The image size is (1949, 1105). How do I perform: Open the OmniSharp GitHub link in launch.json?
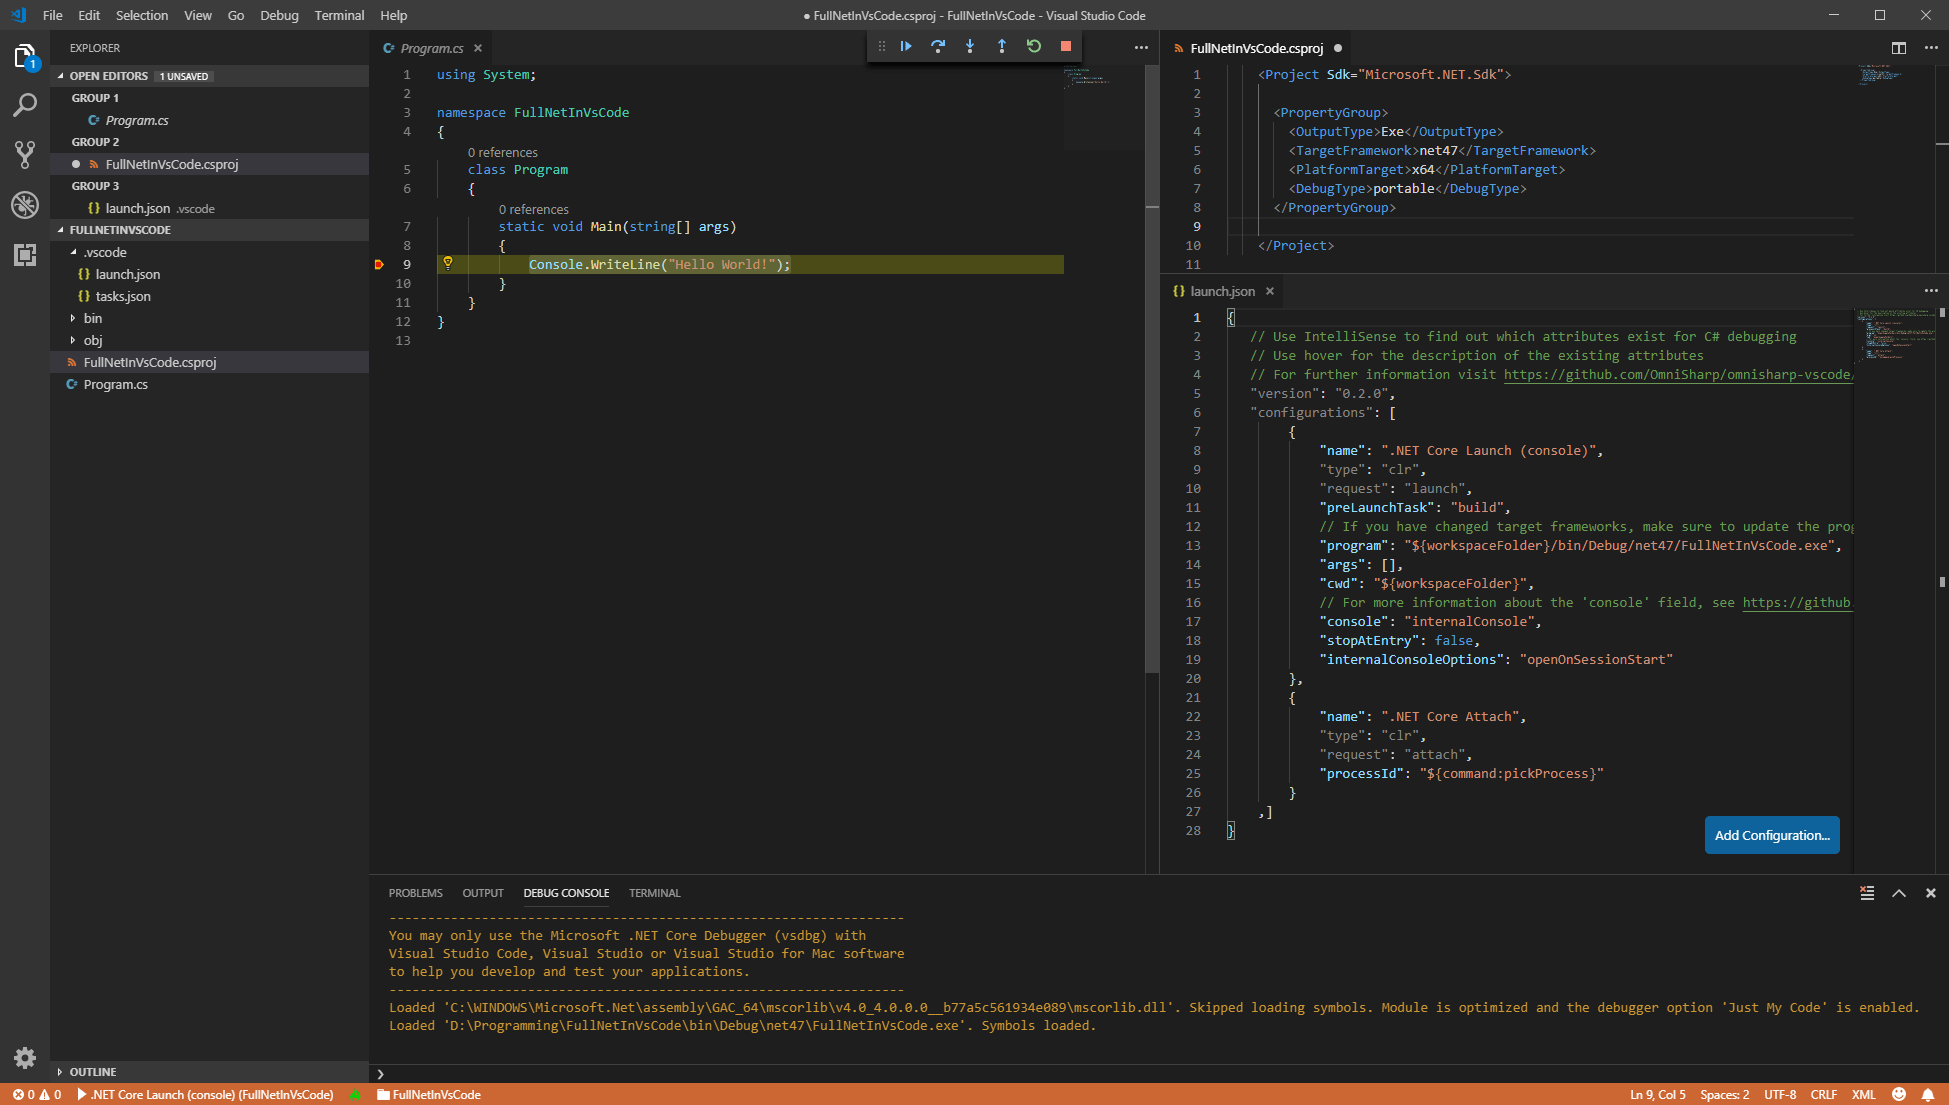[1676, 375]
